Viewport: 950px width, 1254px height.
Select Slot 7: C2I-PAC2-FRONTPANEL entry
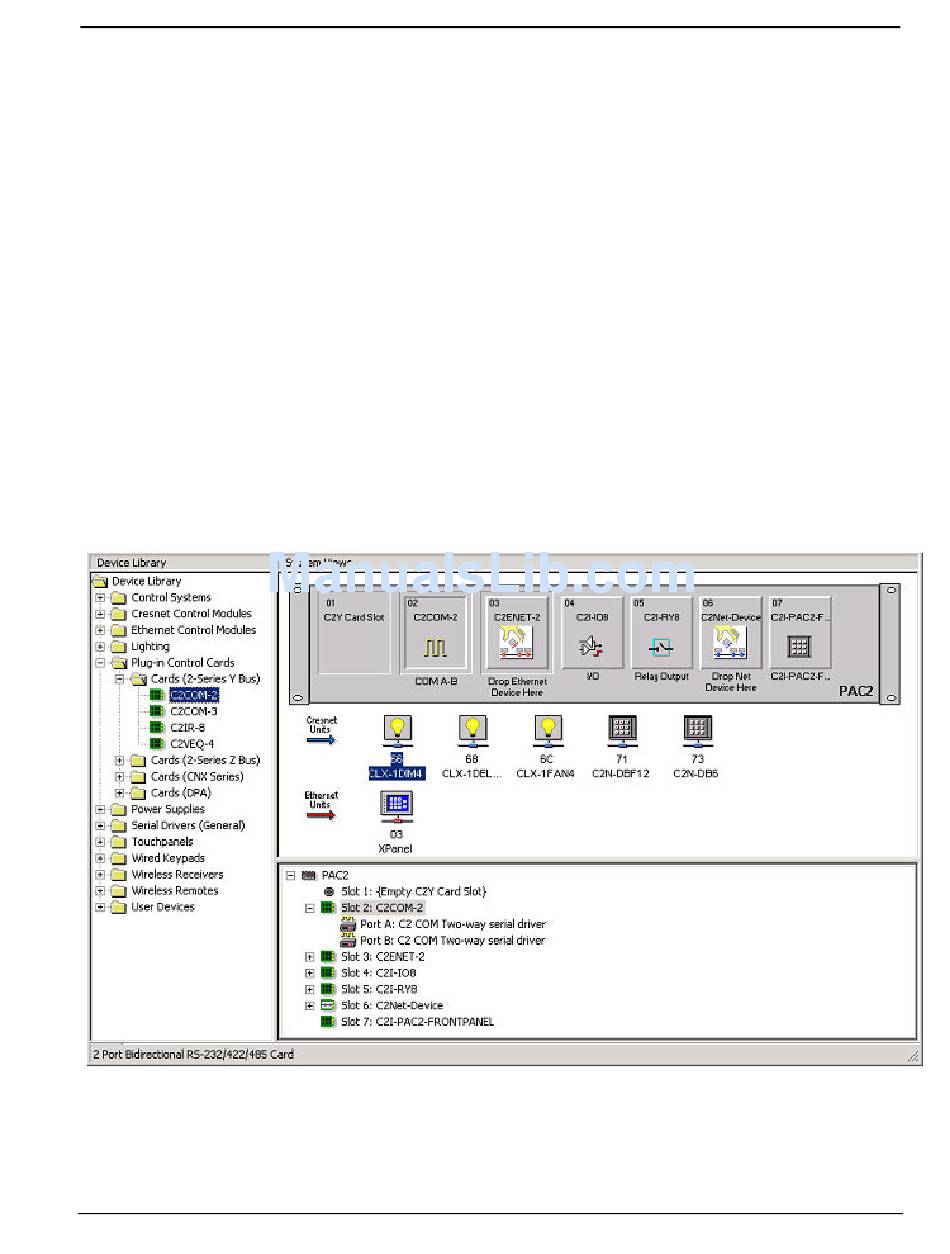point(417,1022)
